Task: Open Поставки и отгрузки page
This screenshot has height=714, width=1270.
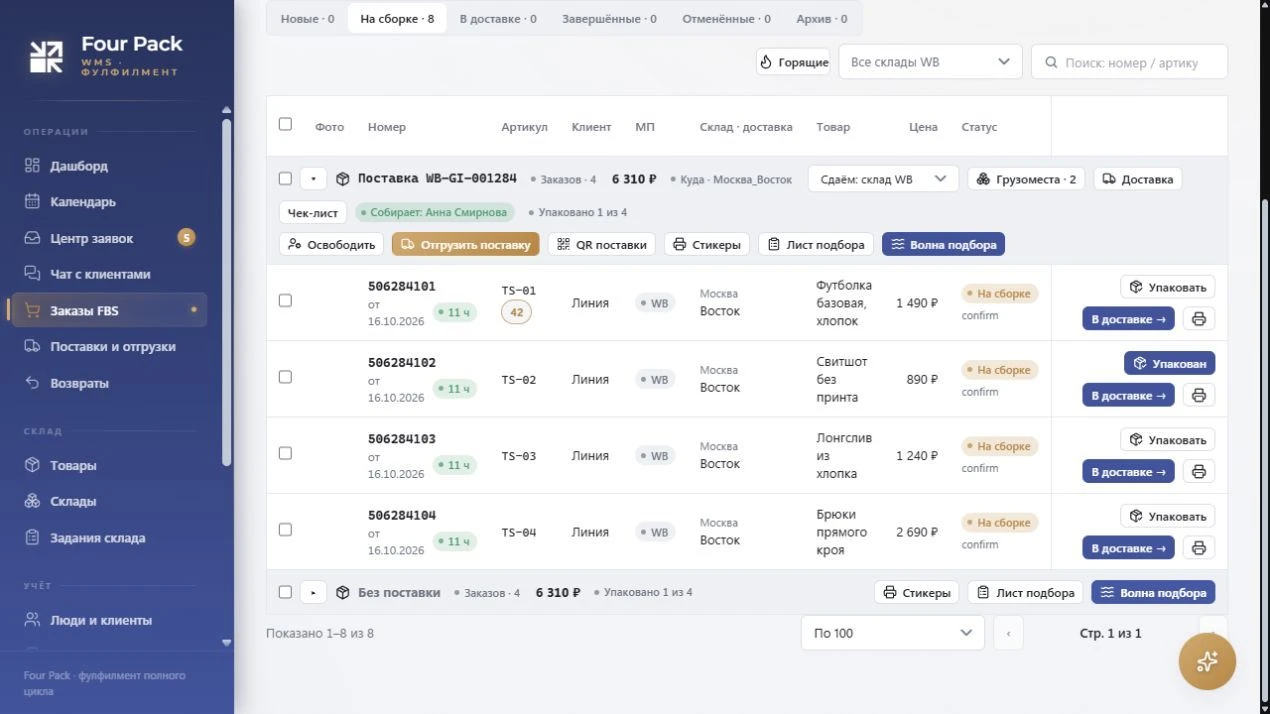Action: coord(115,347)
